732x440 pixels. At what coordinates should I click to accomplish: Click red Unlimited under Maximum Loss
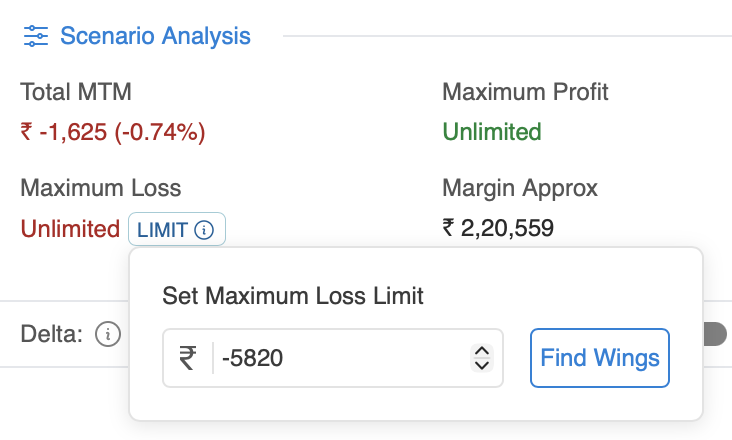pos(70,229)
